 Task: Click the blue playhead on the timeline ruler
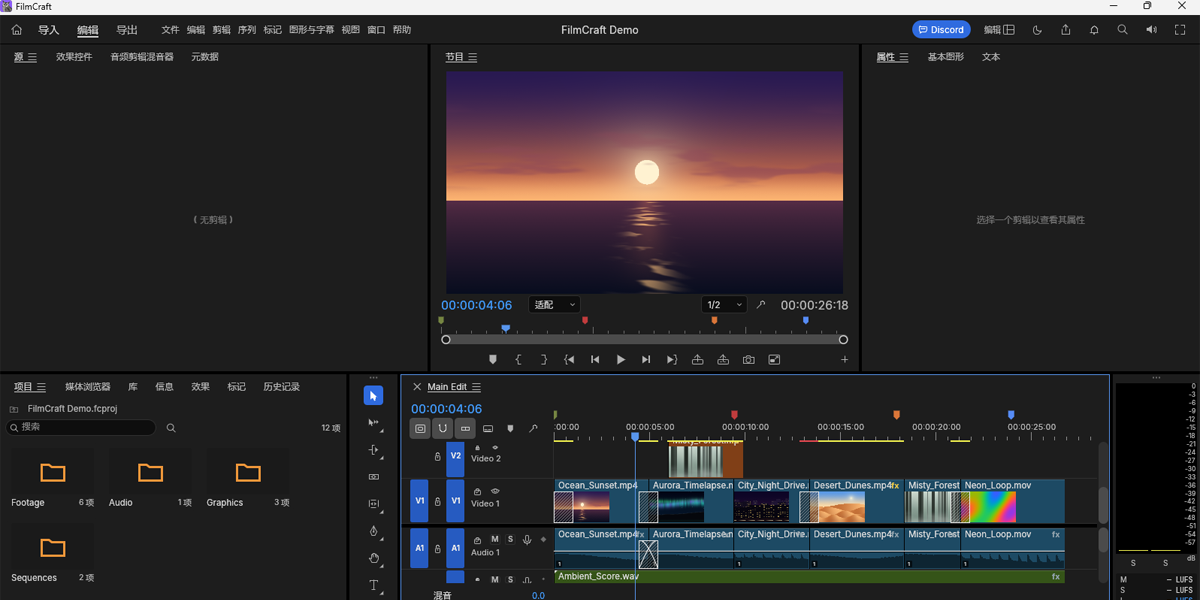(635, 436)
